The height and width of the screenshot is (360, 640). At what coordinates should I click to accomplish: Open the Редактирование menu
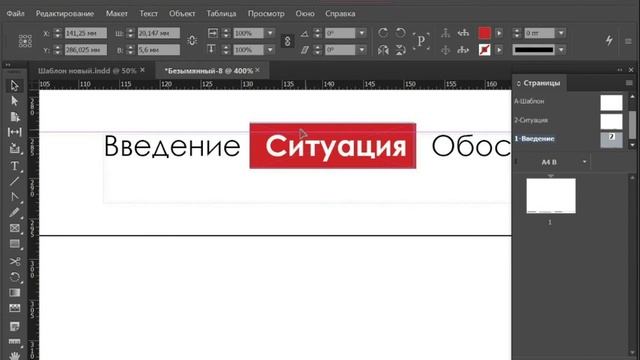click(64, 13)
